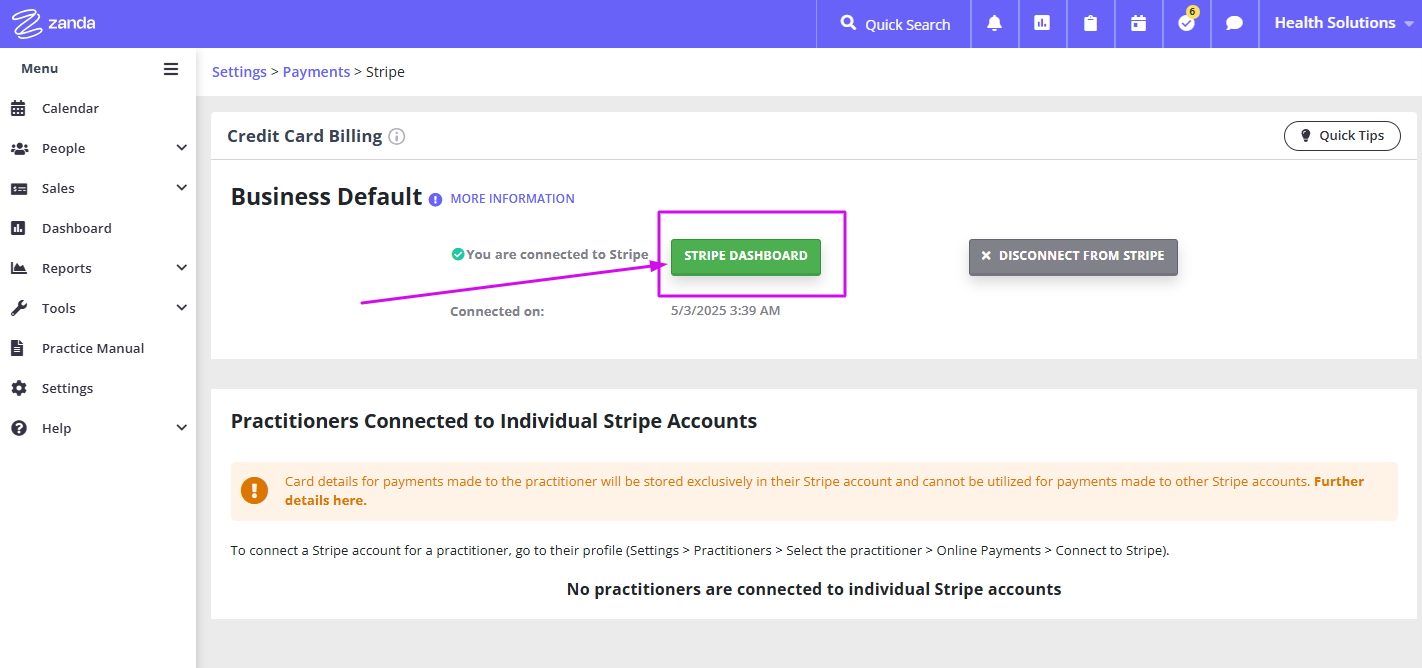Open the chat messages icon

coord(1234,24)
